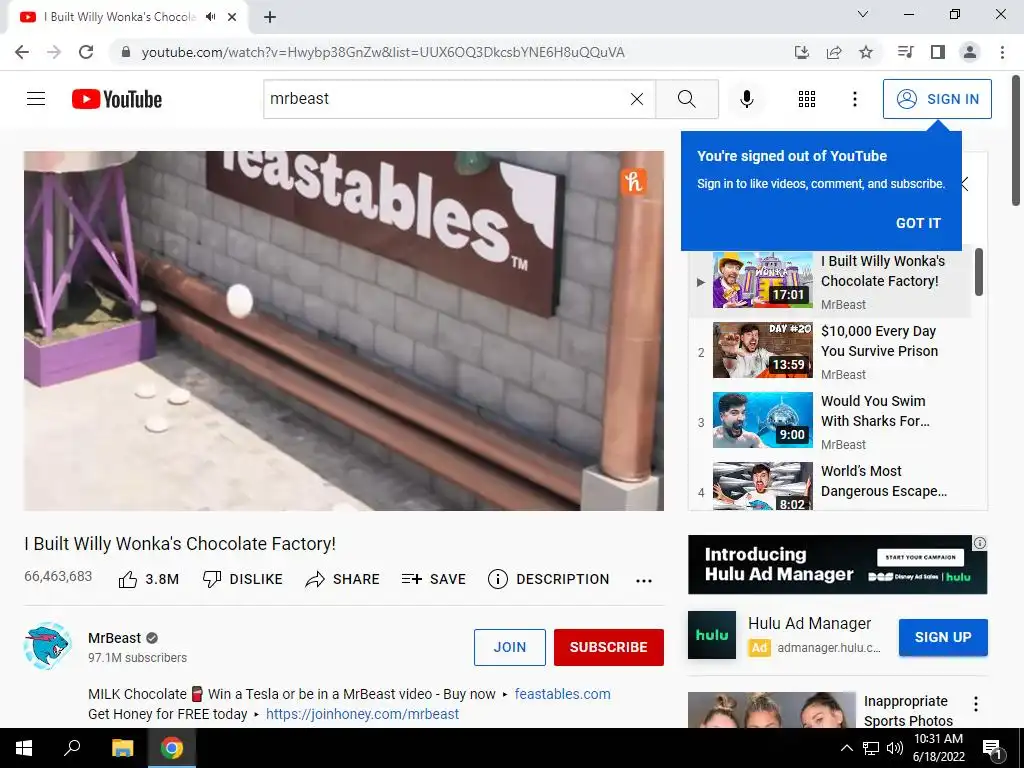Click the DISLIKE button
Screen dimensions: 1024x768
[242, 579]
